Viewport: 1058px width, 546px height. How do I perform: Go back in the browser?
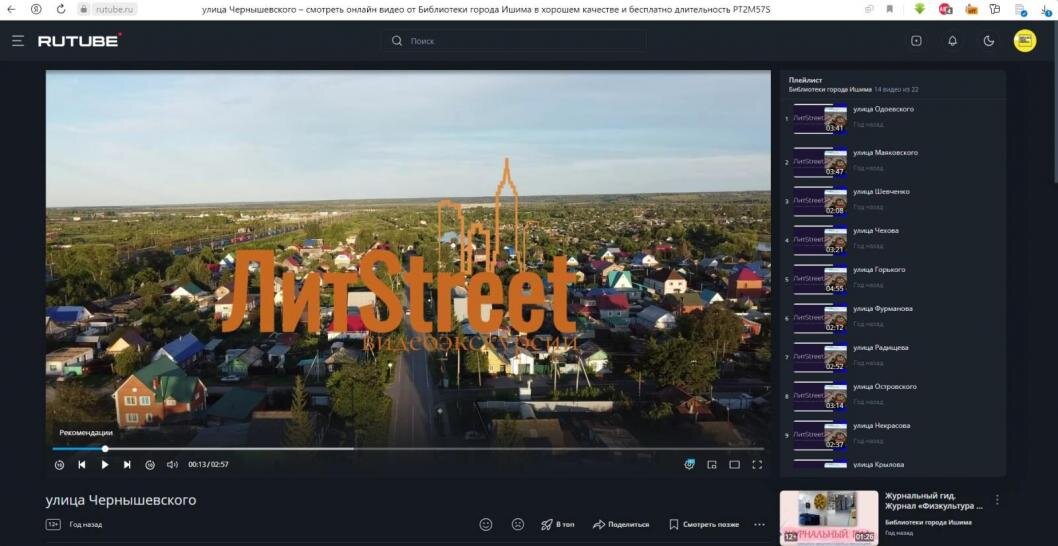click(x=11, y=9)
